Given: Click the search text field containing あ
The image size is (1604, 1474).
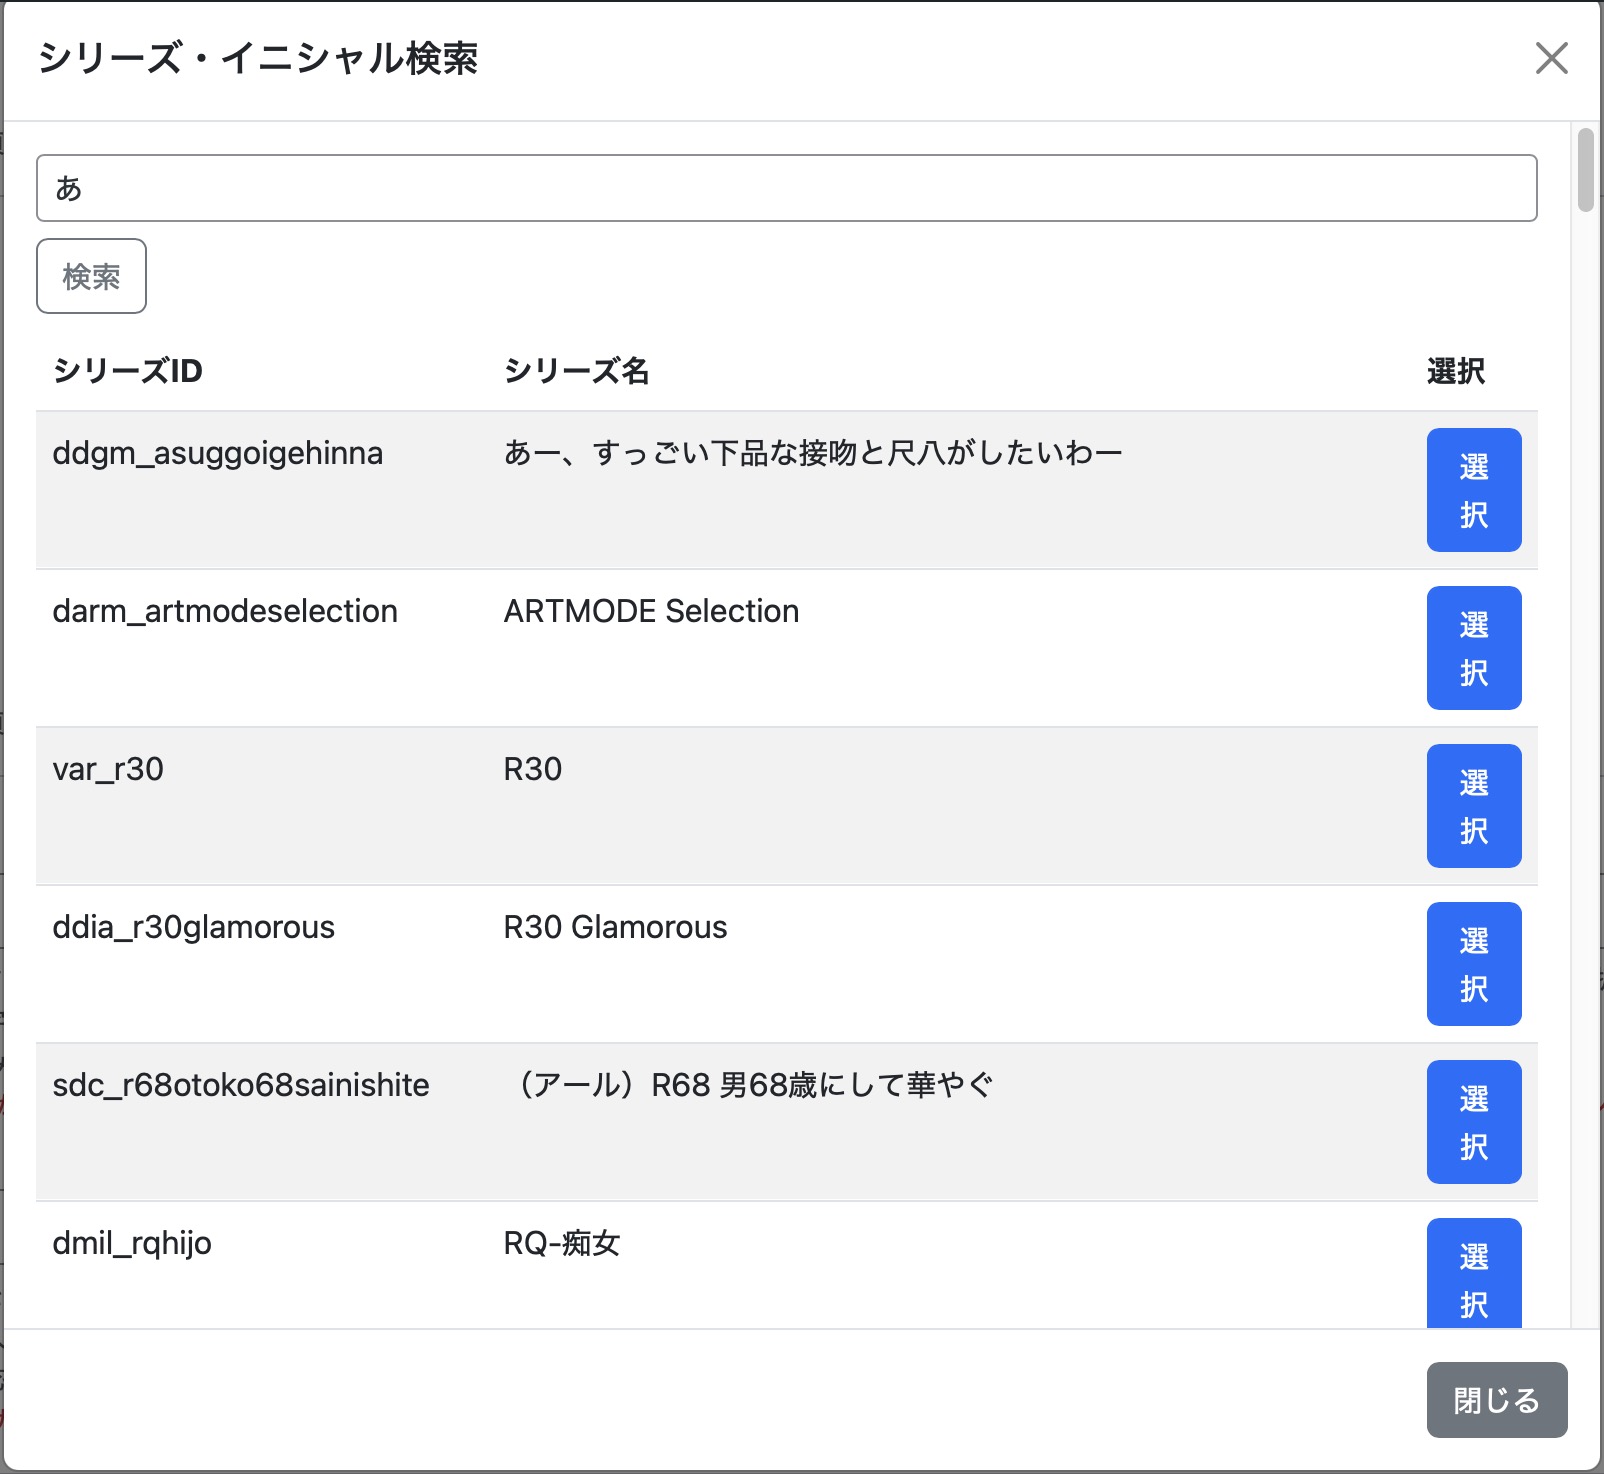Looking at the screenshot, I should coord(786,188).
